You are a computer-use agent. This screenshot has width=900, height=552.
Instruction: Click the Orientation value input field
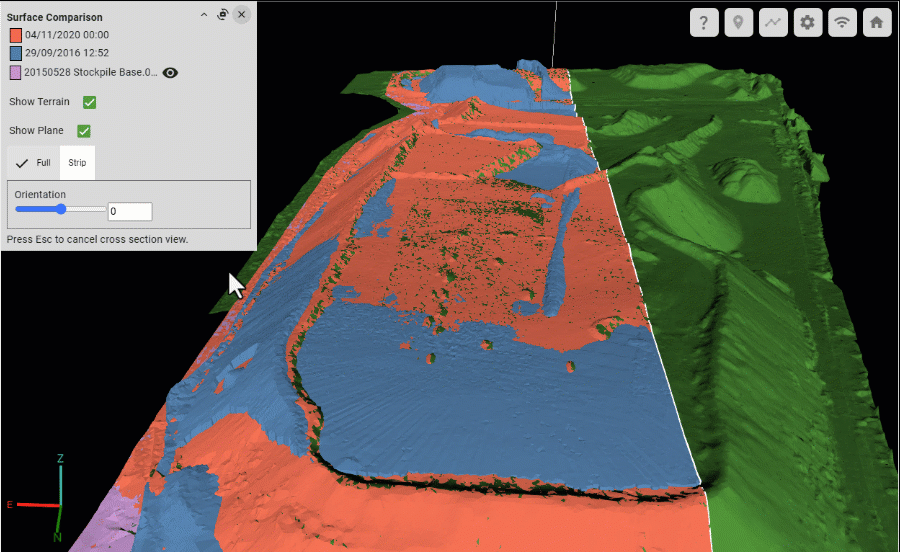[130, 211]
